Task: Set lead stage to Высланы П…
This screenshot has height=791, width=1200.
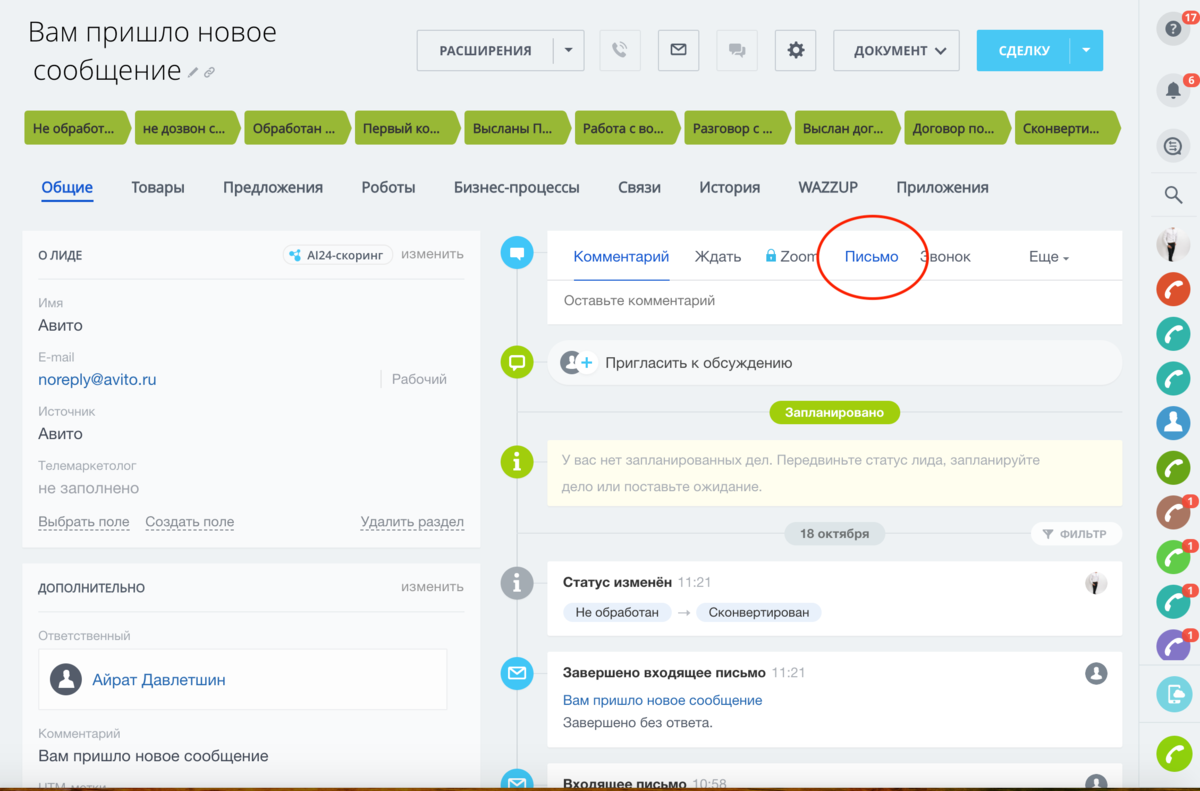Action: tap(517, 128)
